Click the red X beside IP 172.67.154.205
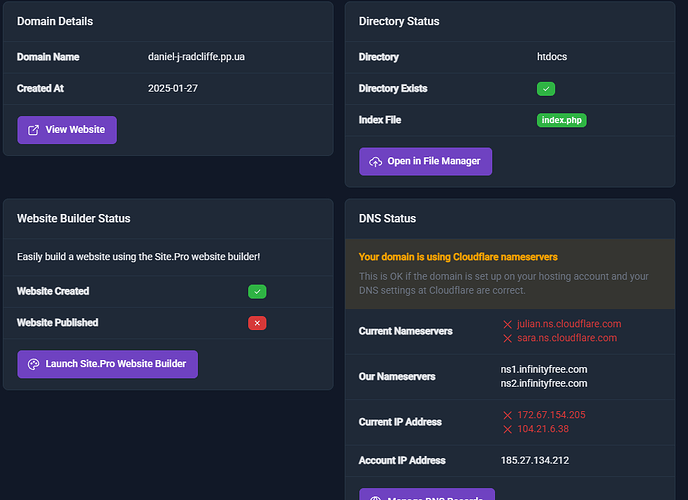The image size is (688, 500). tap(508, 414)
